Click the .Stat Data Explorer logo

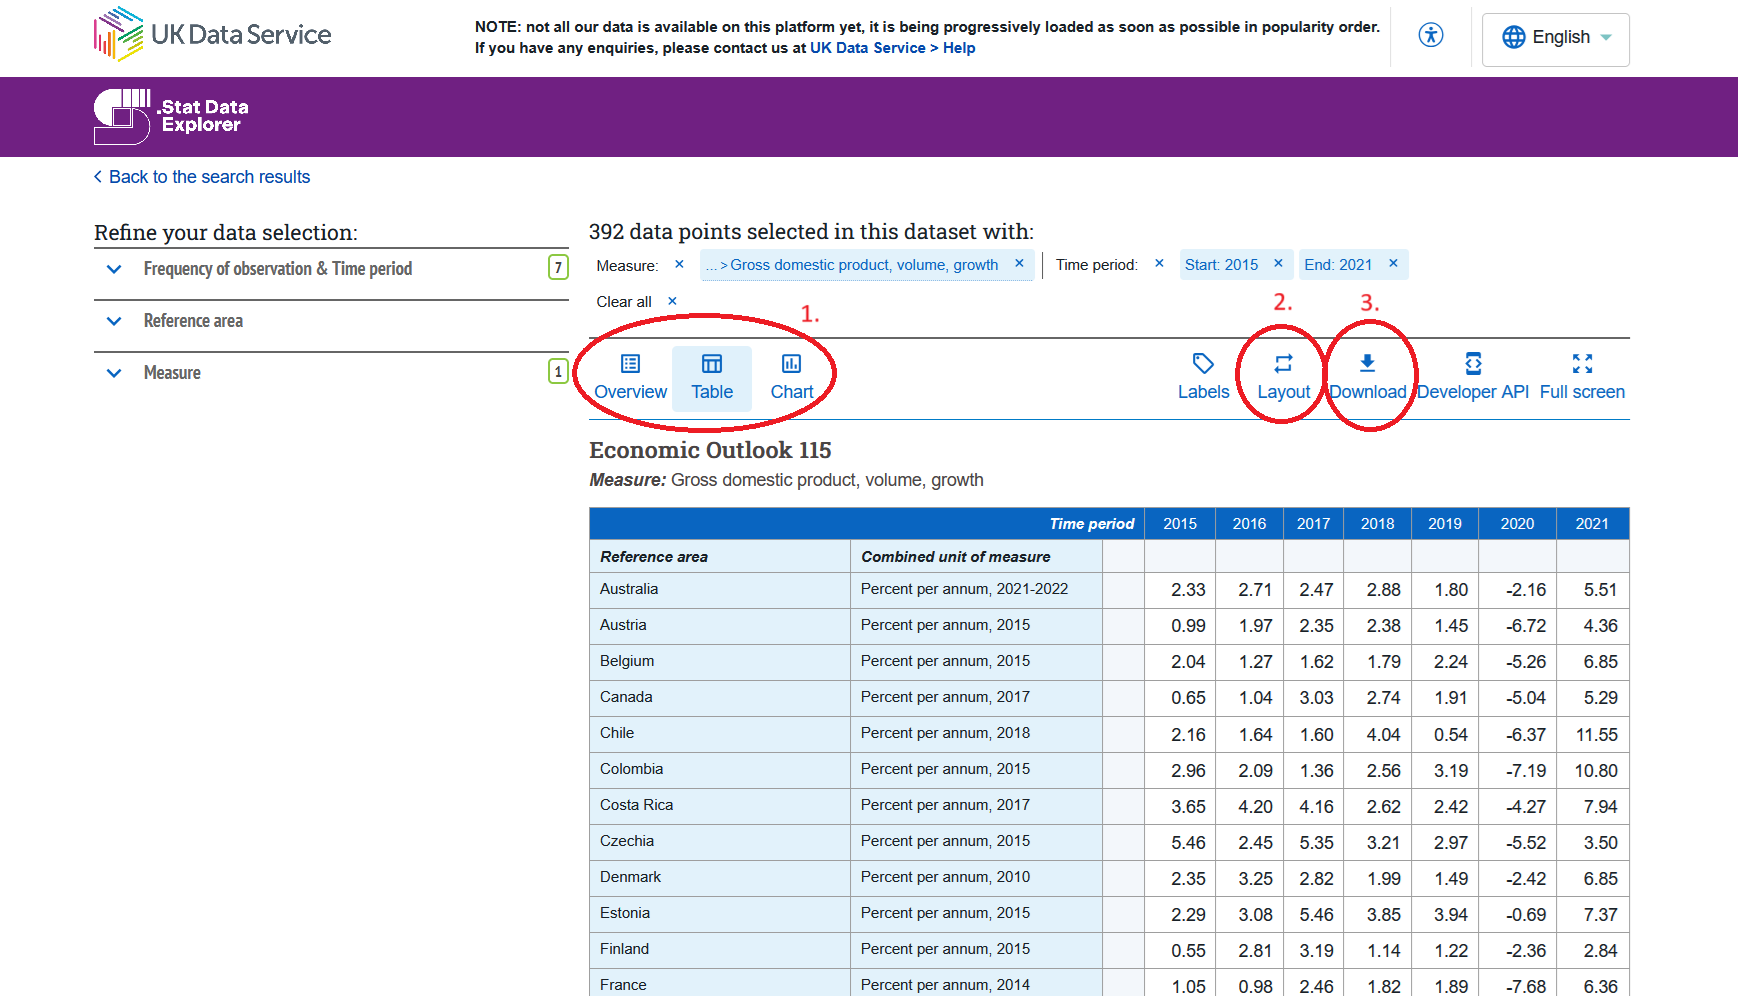pos(171,117)
